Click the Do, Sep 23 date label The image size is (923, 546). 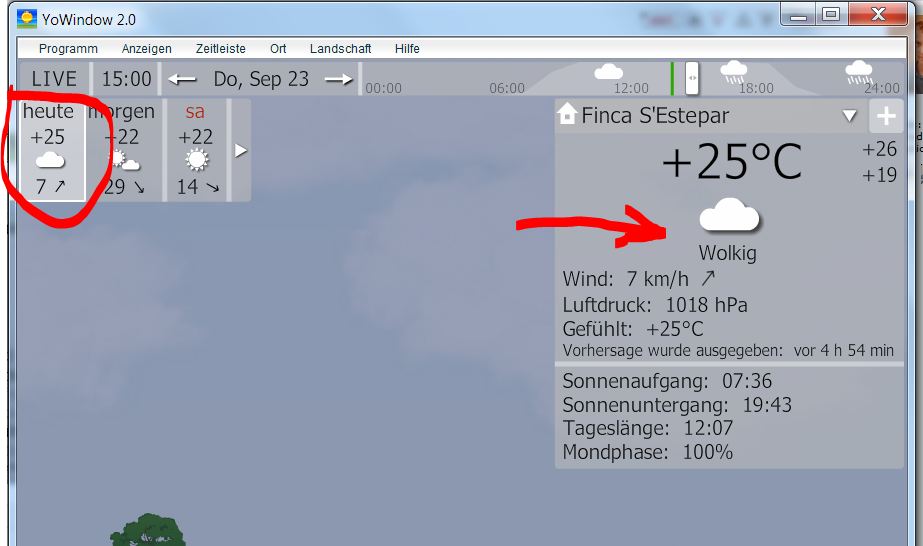261,79
